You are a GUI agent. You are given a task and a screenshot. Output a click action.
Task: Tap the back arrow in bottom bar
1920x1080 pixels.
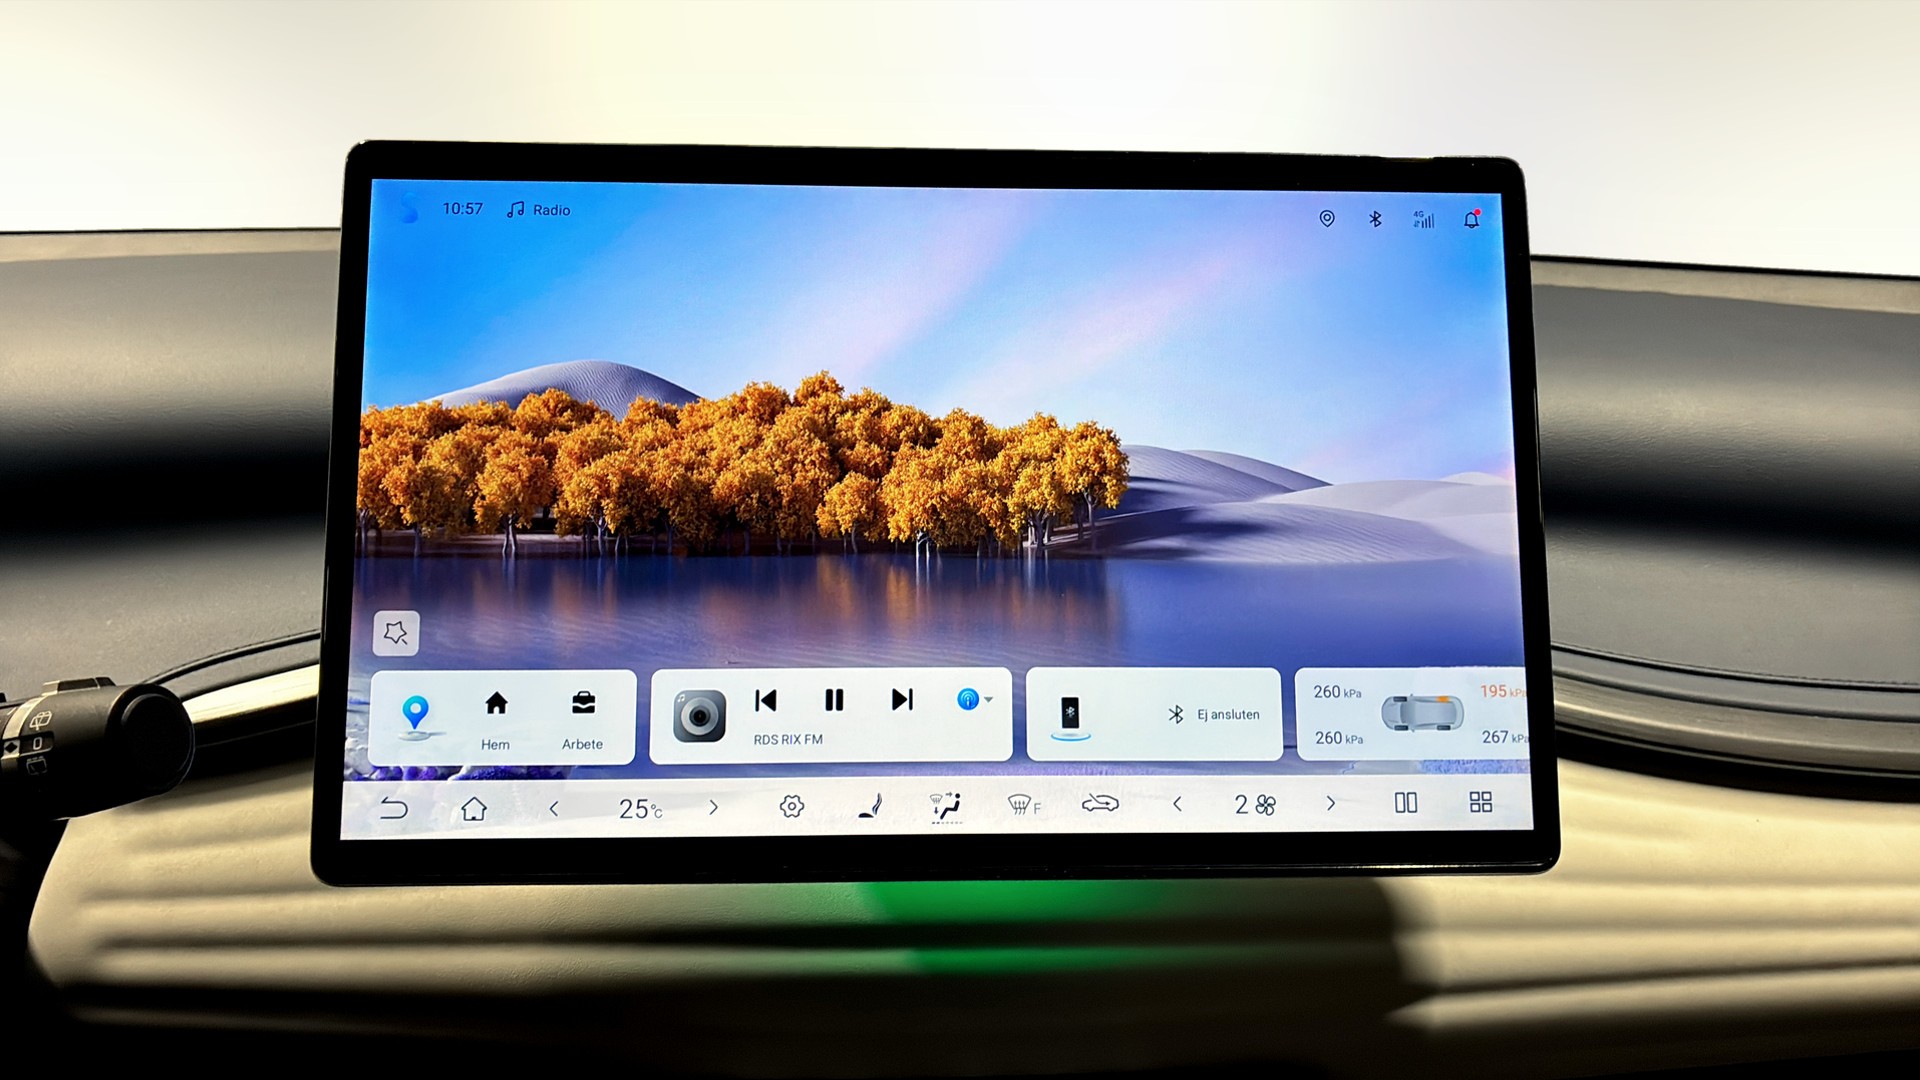(x=394, y=808)
